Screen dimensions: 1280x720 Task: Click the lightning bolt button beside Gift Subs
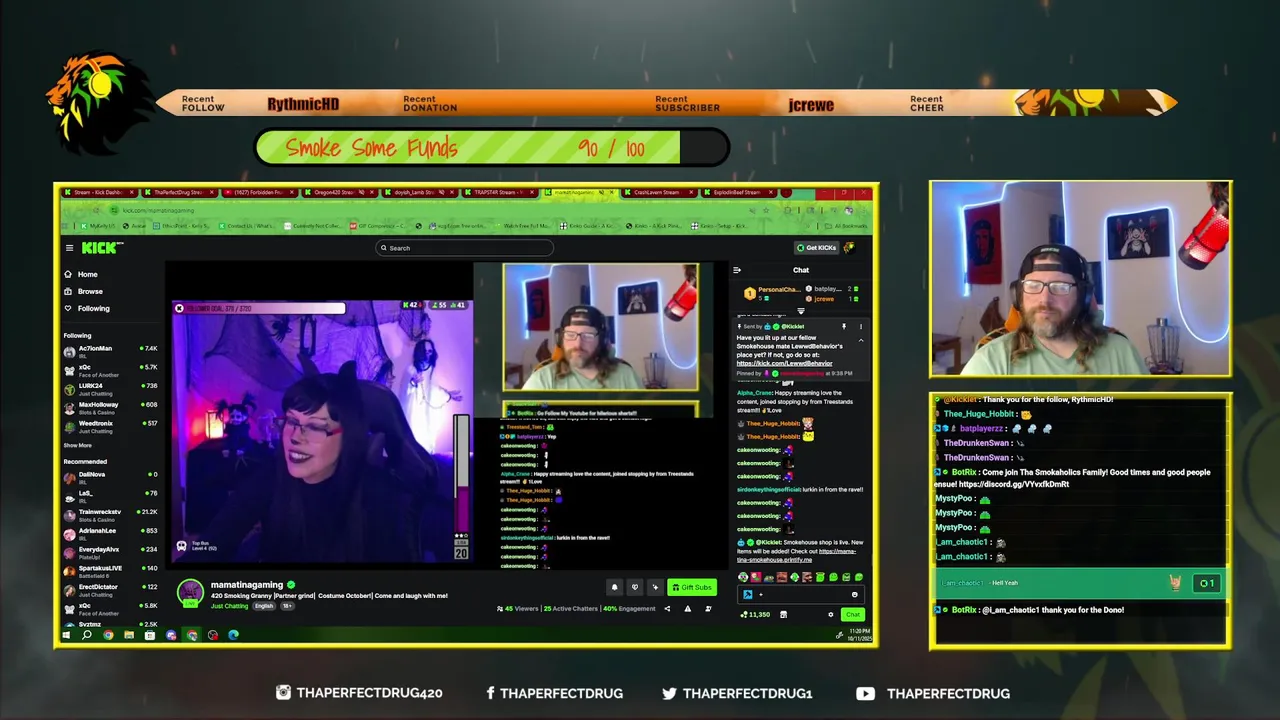[x=656, y=587]
